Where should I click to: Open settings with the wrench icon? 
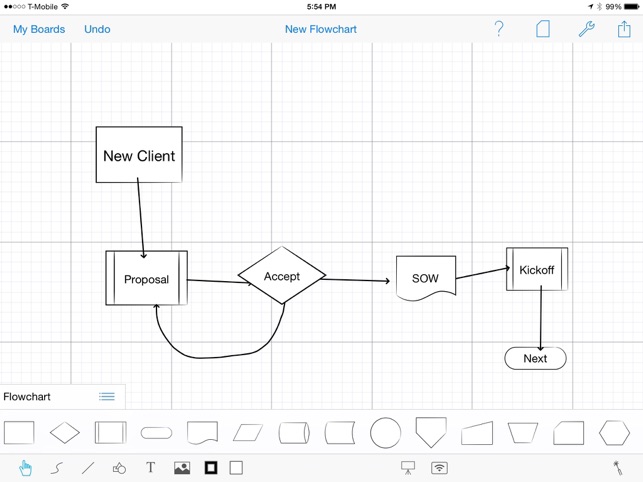pyautogui.click(x=586, y=29)
